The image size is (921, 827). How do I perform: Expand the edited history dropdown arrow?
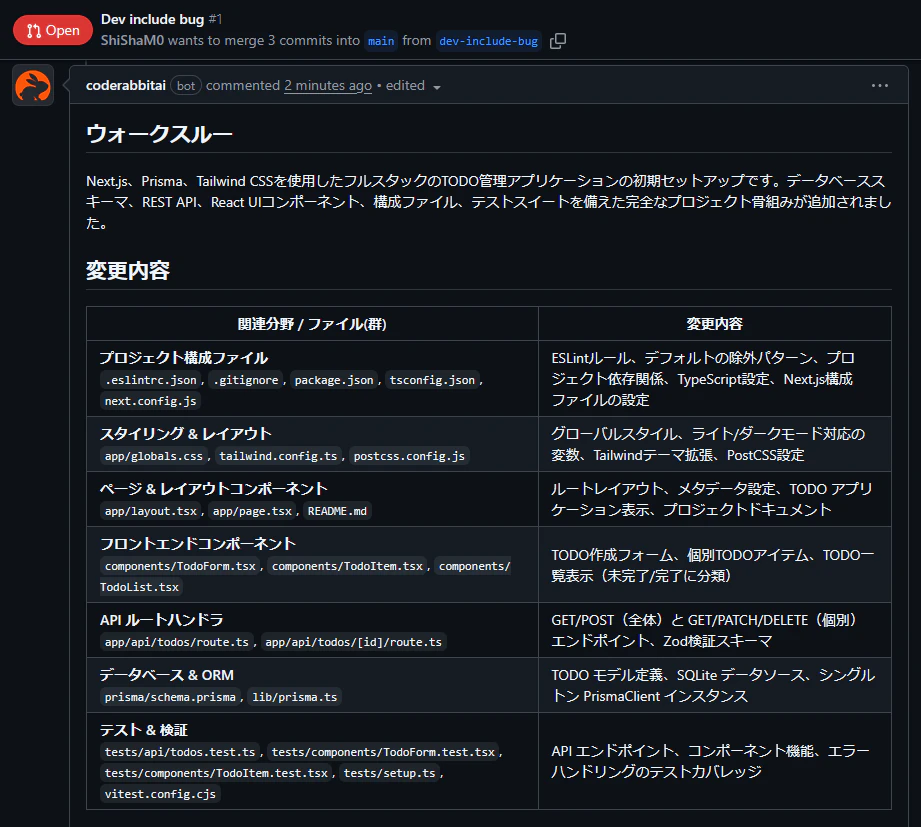coord(436,88)
